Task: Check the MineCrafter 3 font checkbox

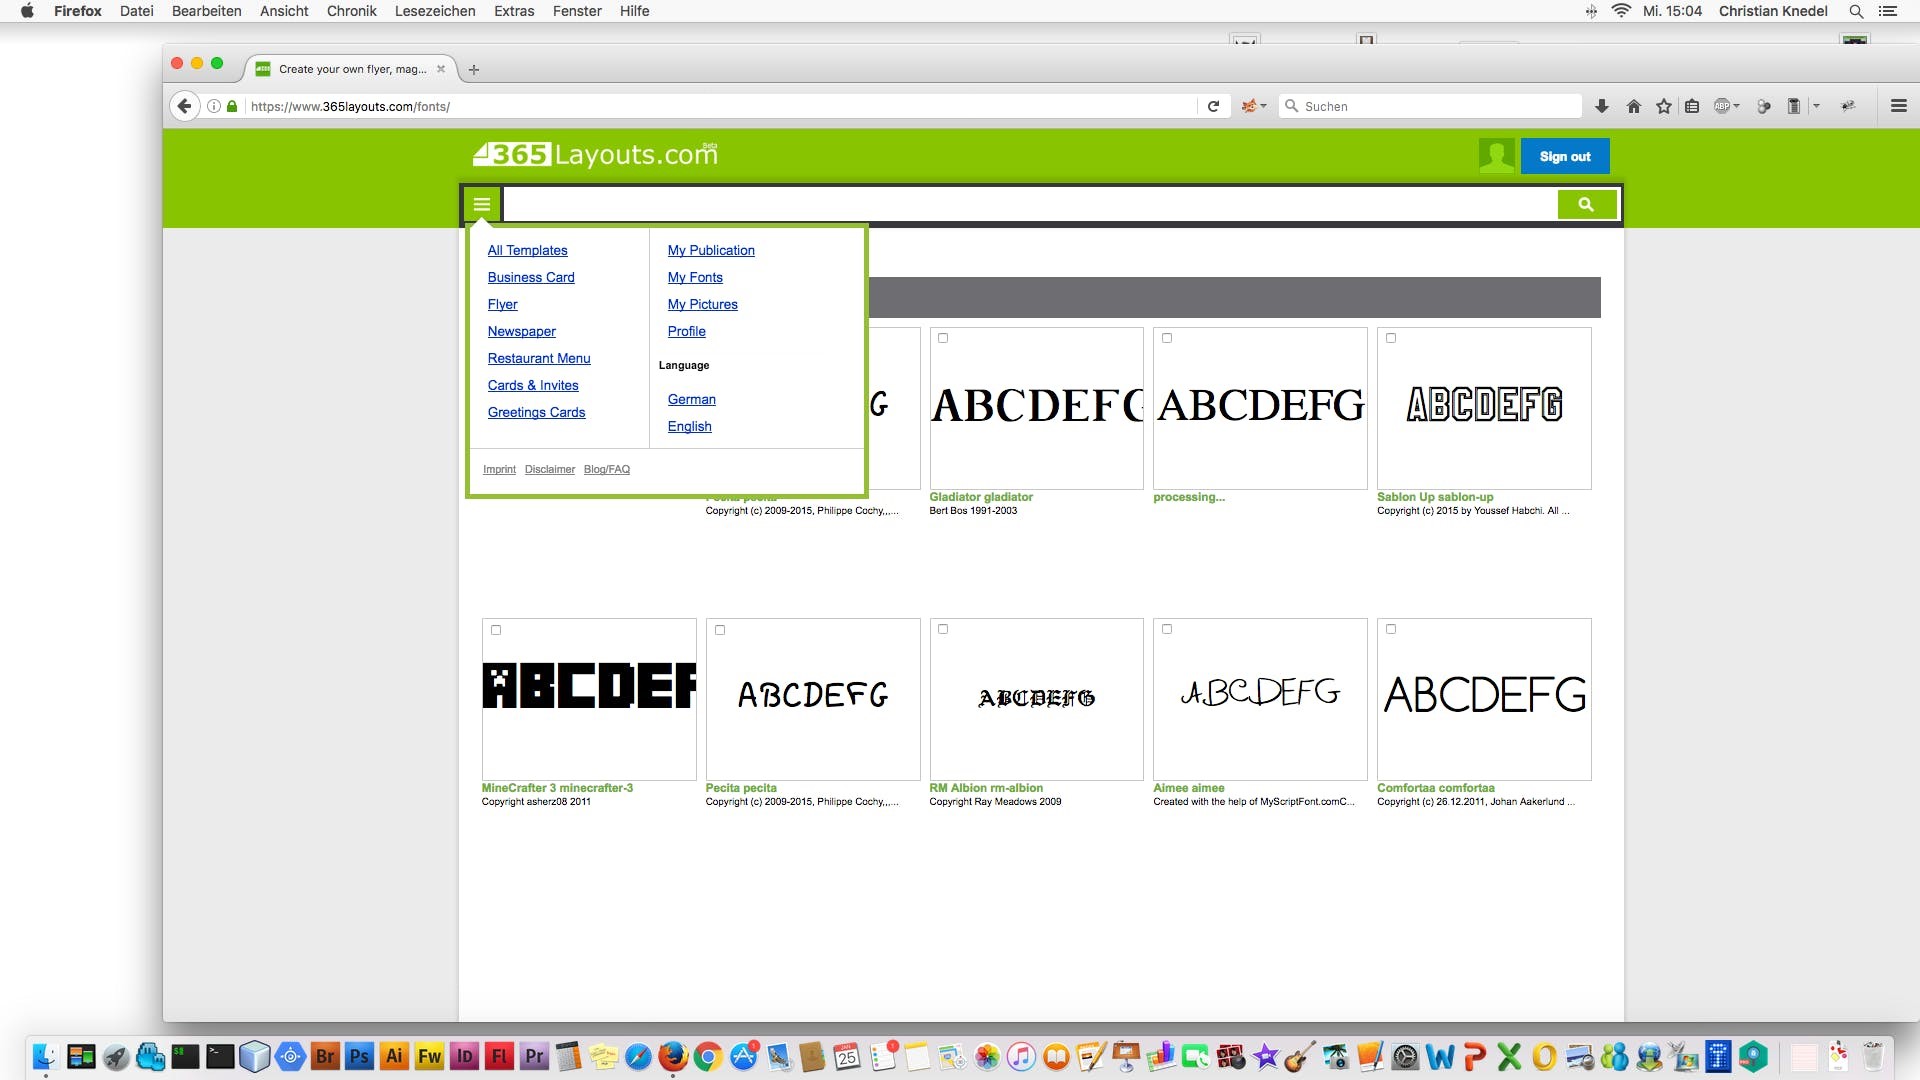Action: (x=496, y=630)
